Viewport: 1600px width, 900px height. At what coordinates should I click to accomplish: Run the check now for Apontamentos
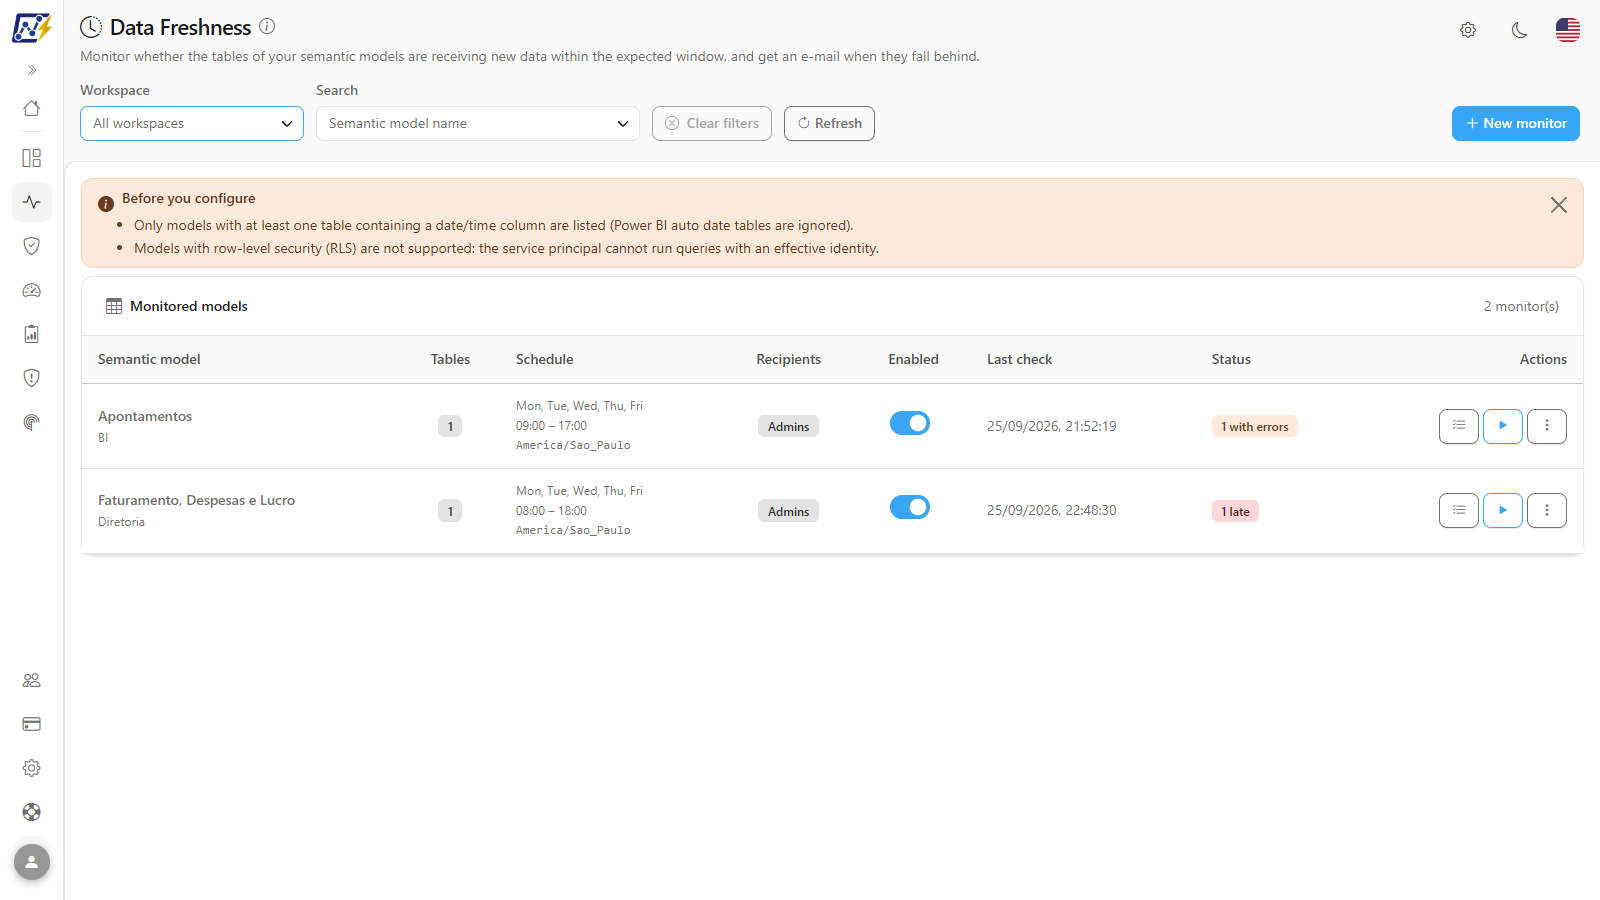1503,426
